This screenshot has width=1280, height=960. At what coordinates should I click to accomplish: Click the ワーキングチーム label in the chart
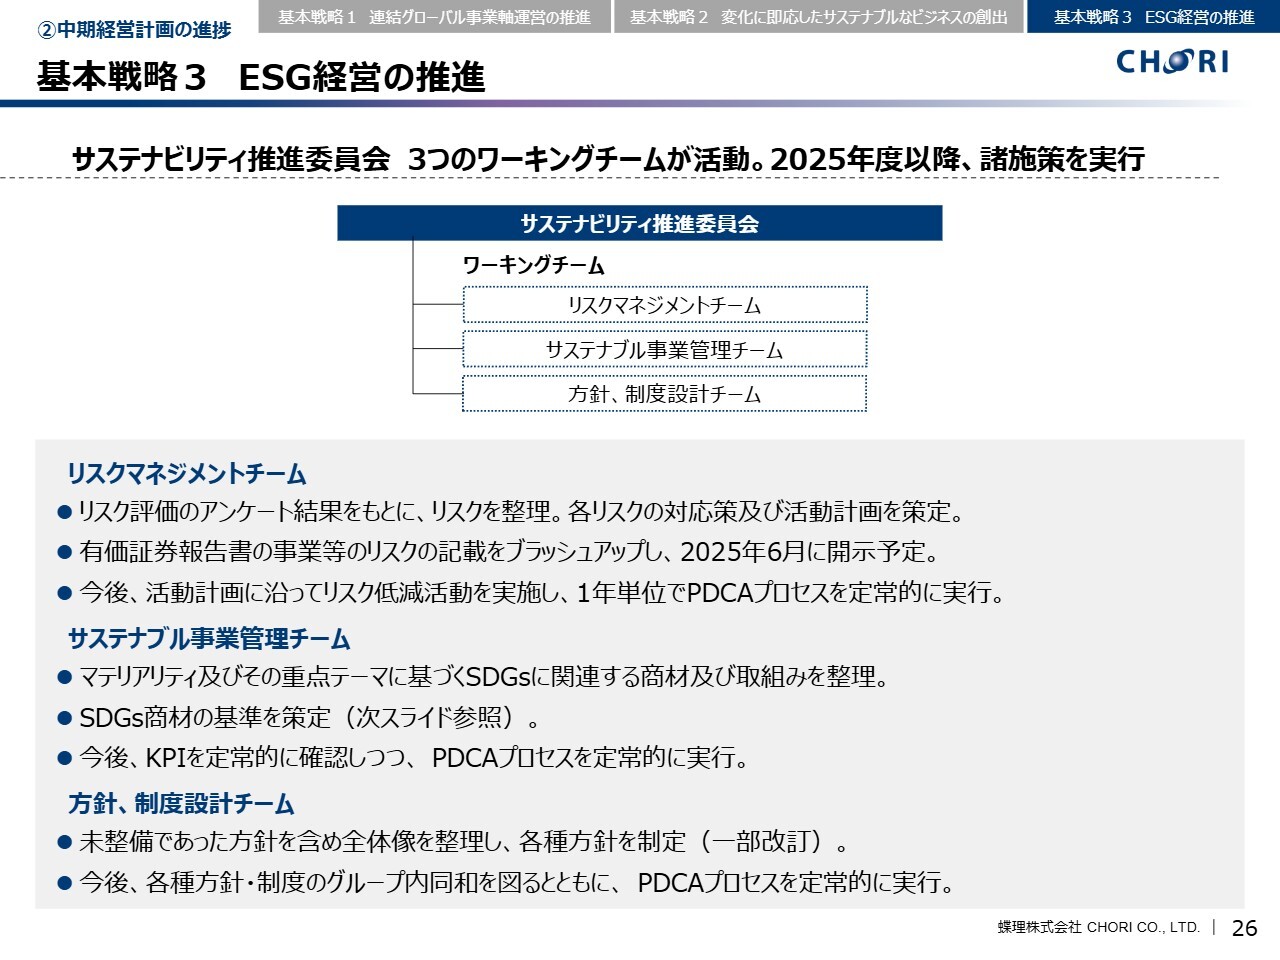pyautogui.click(x=533, y=266)
